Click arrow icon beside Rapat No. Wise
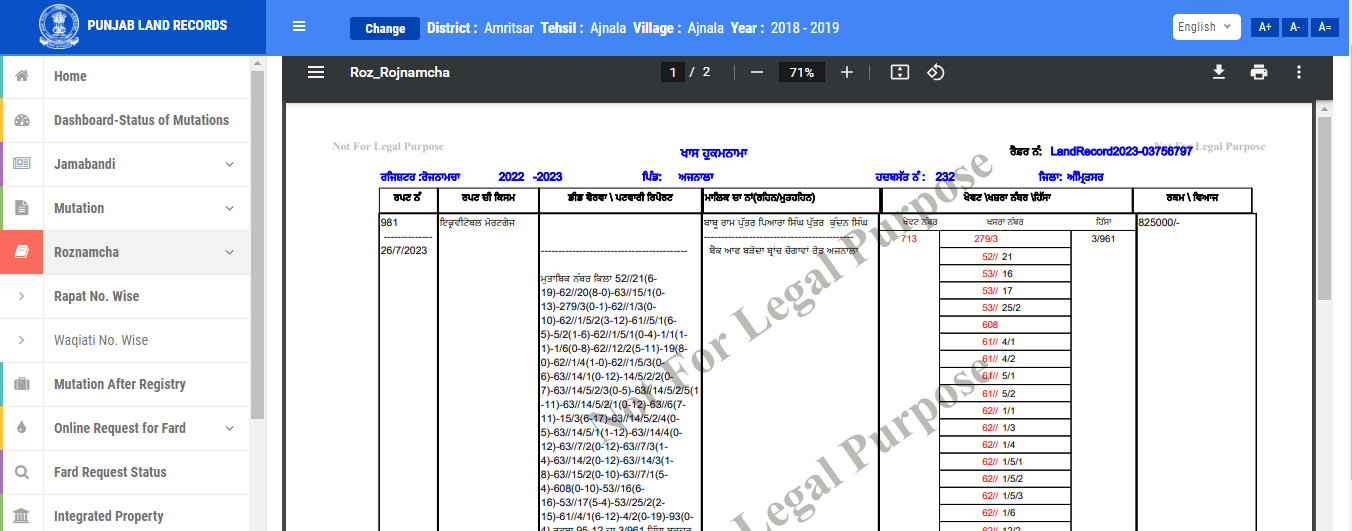This screenshot has width=1352, height=531. pyautogui.click(x=22, y=296)
